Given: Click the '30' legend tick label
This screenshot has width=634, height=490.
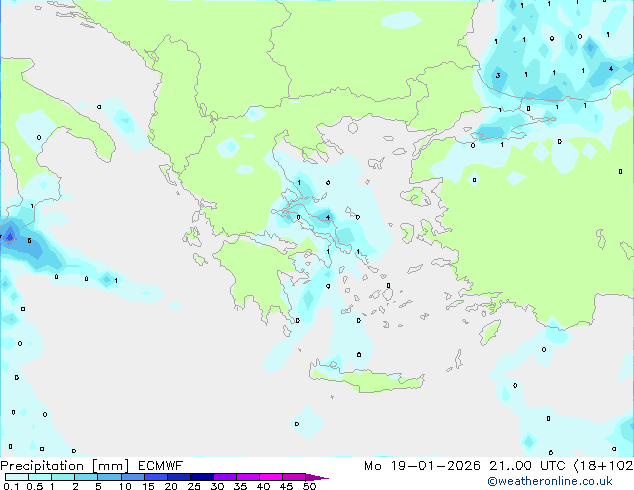Looking at the screenshot, I should (217, 486).
